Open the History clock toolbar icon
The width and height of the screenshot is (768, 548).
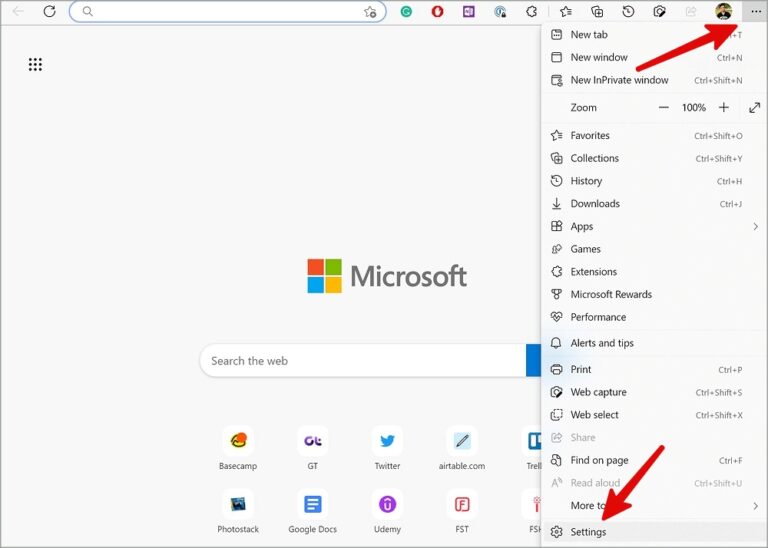point(628,11)
